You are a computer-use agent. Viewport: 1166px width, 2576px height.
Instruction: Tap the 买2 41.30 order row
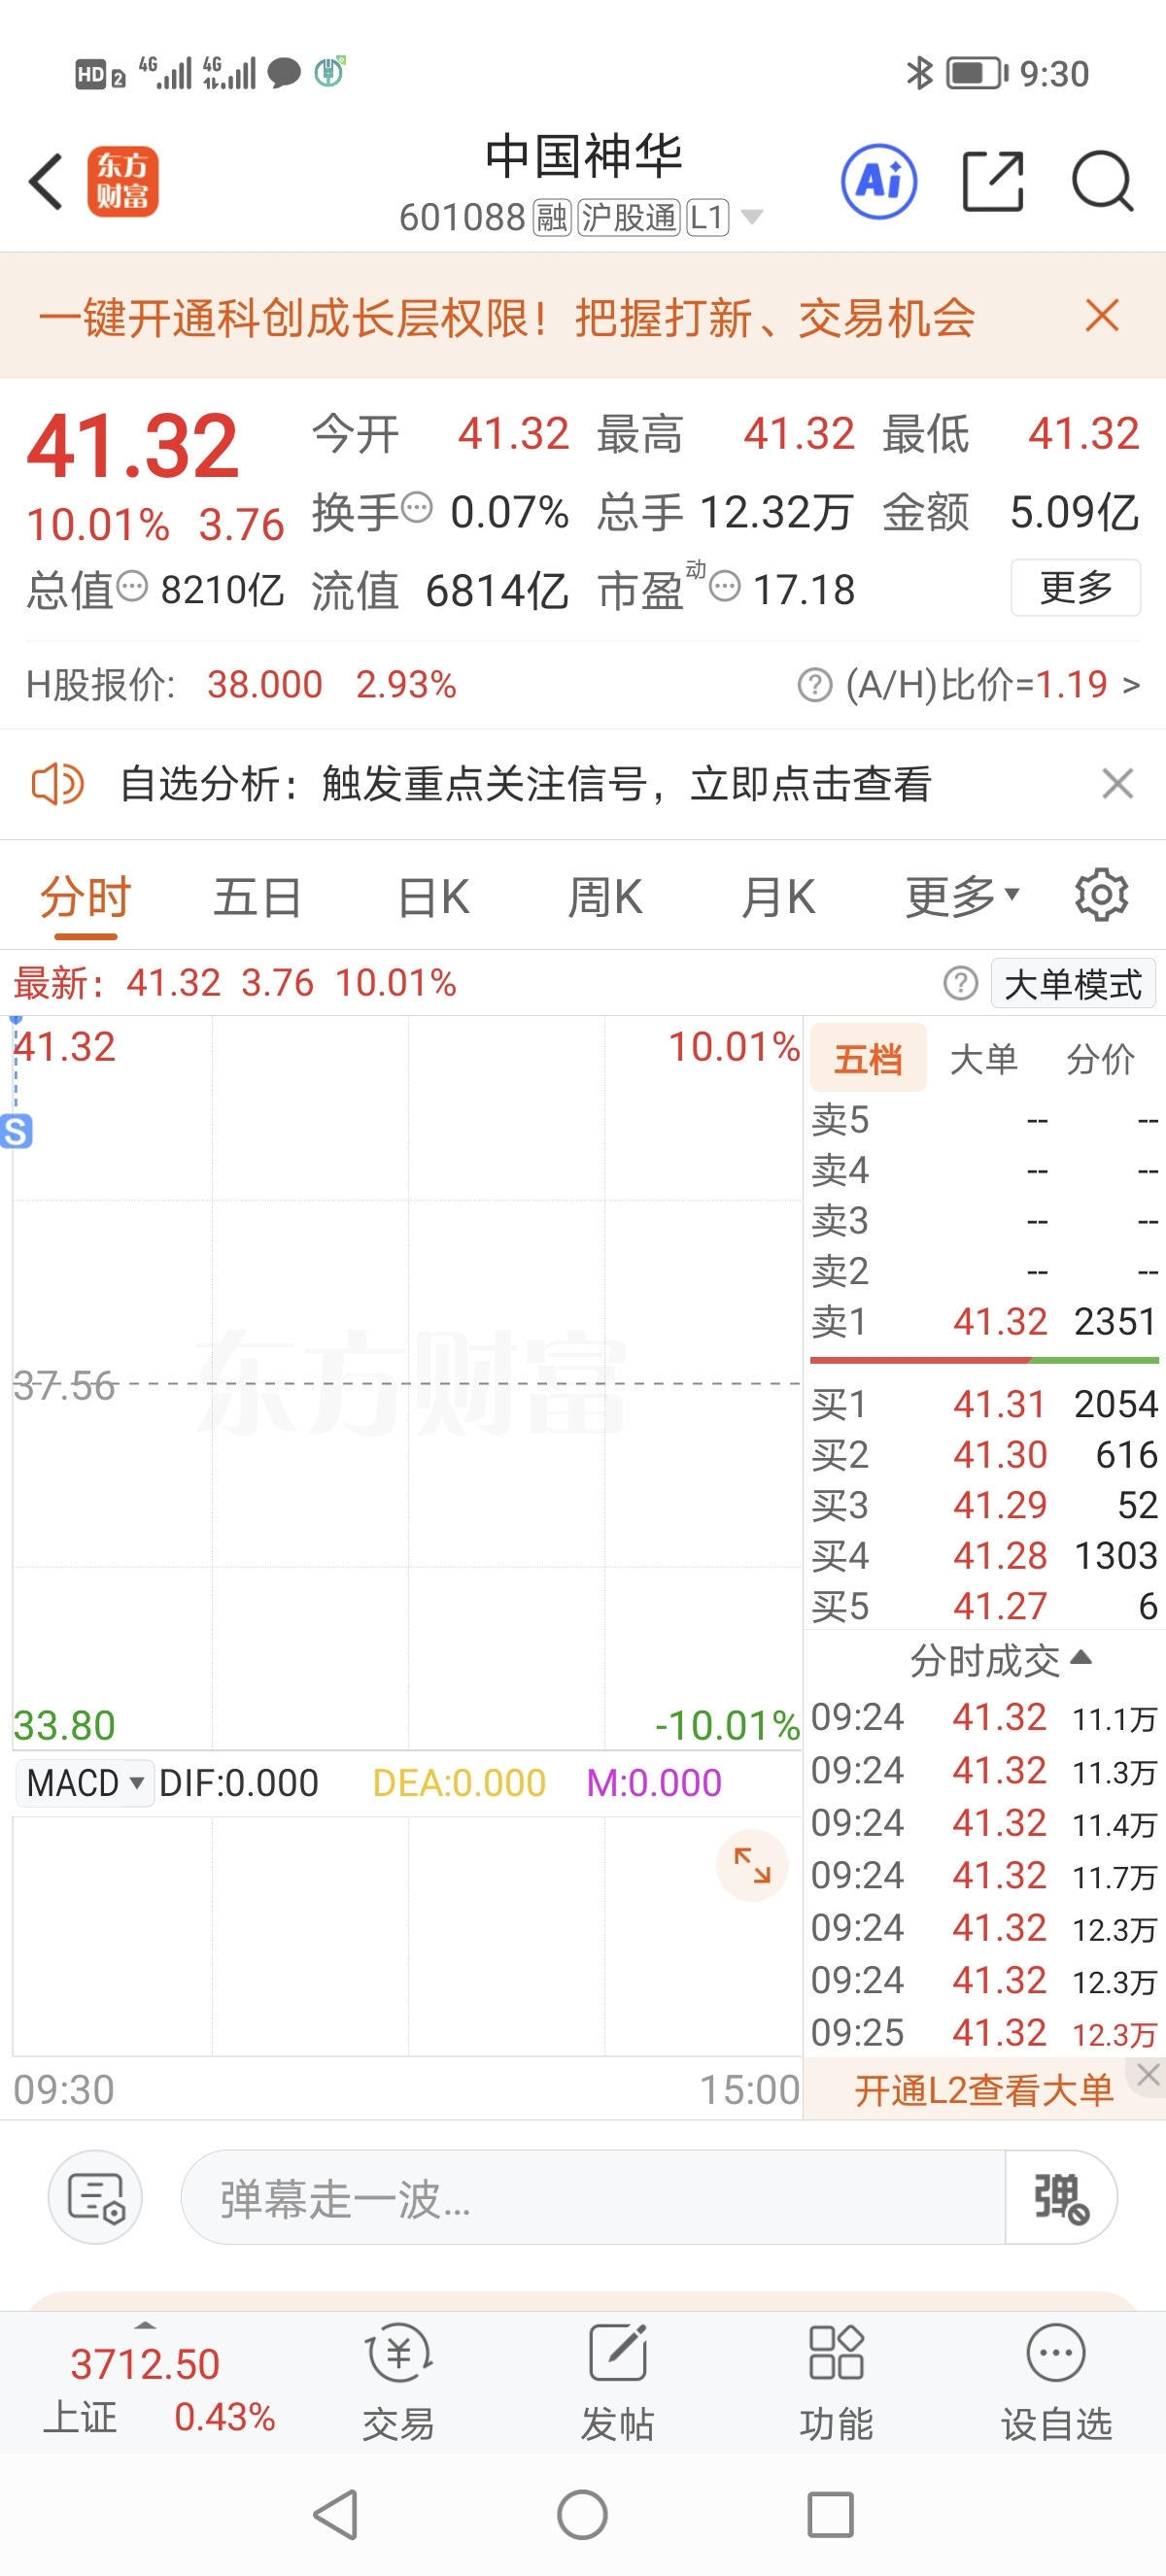[x=984, y=1455]
